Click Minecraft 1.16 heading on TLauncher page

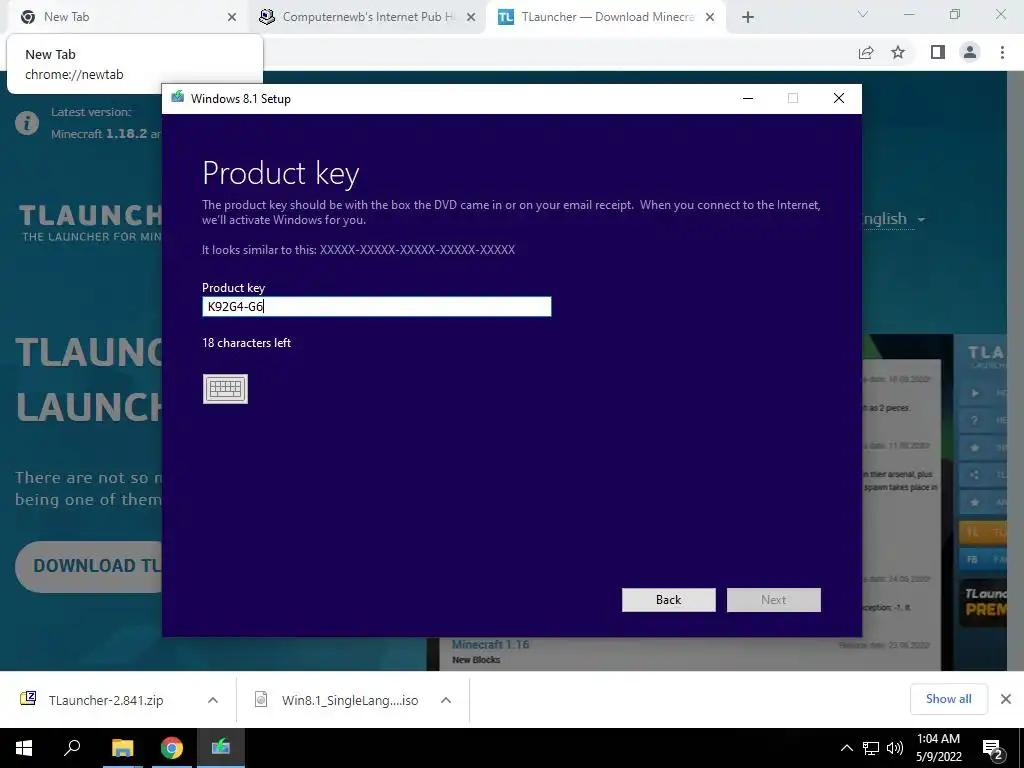pos(490,645)
